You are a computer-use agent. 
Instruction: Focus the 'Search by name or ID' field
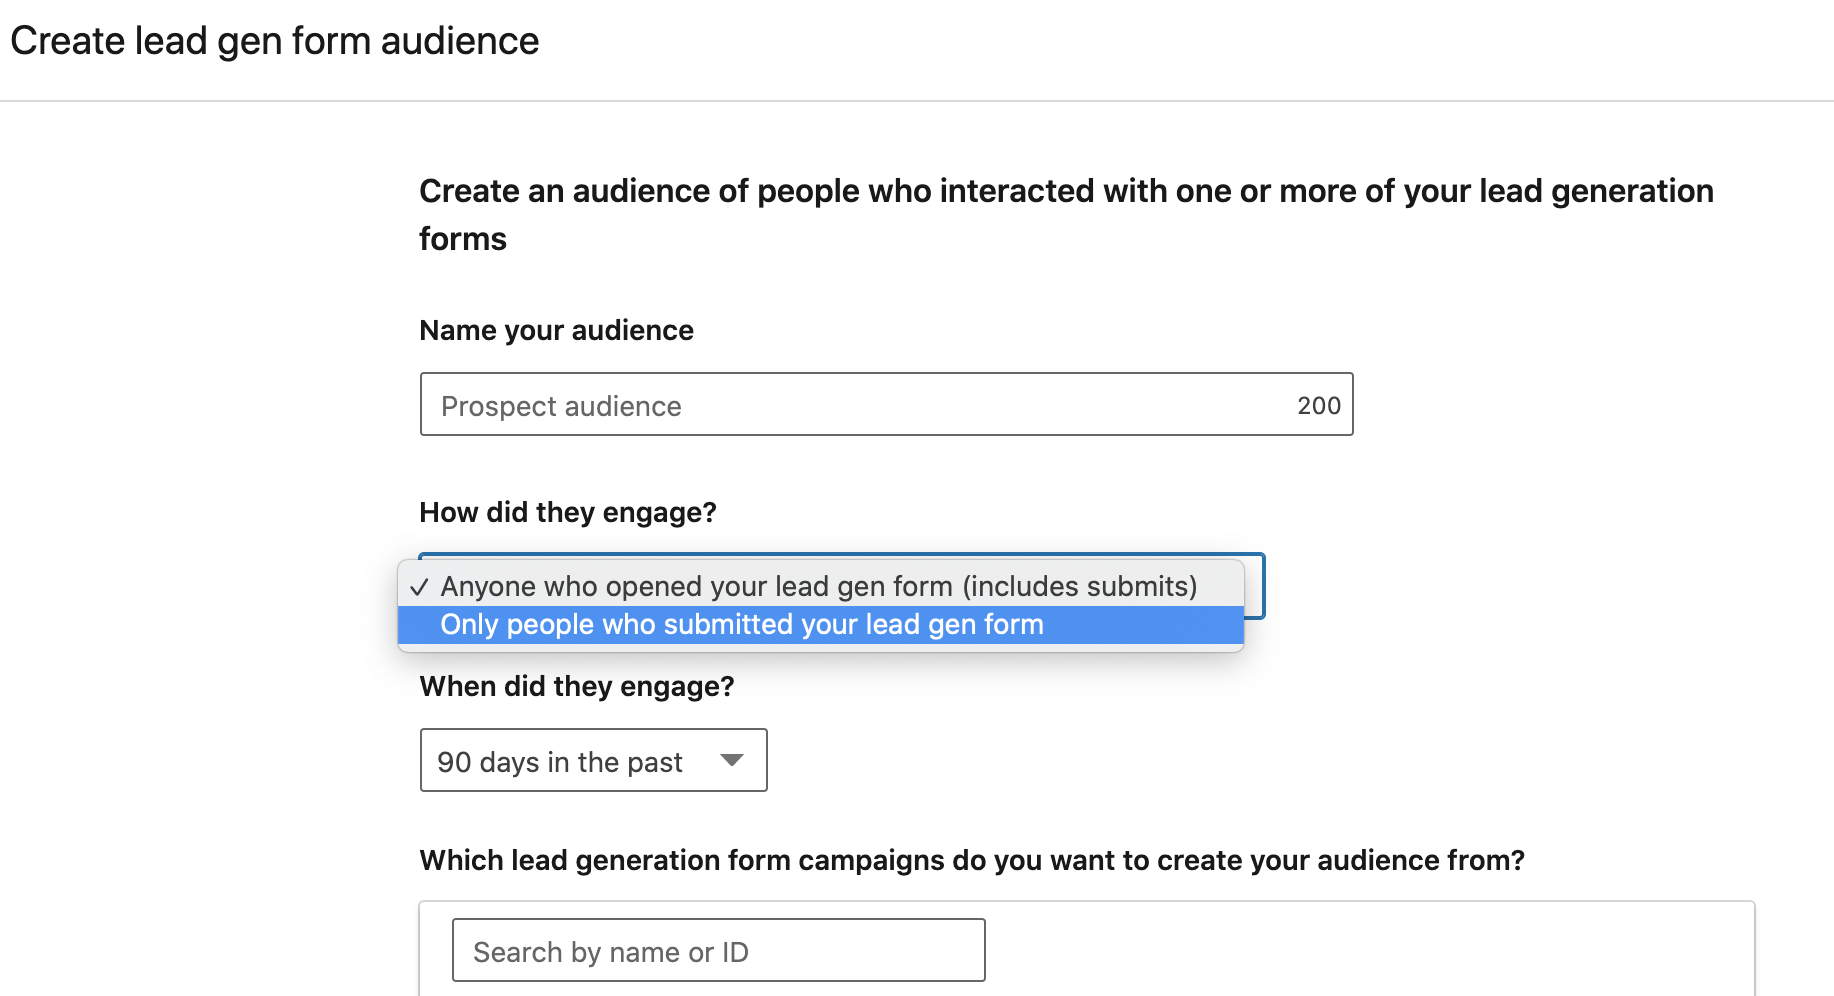tap(718, 951)
